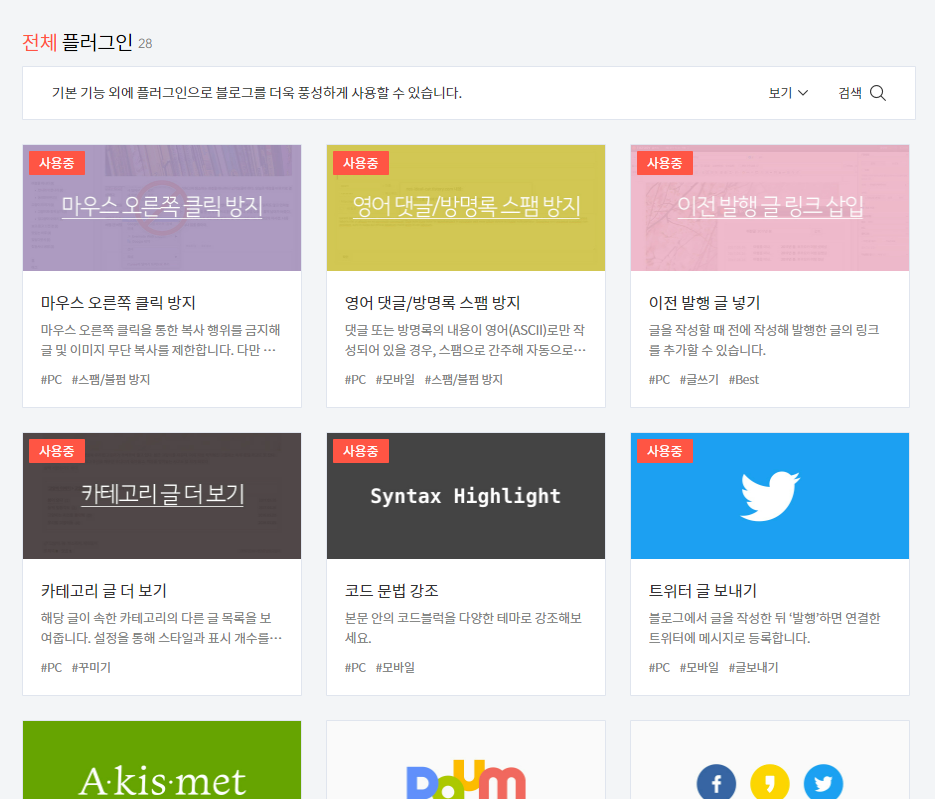Click #꾸미기 tag on 카테고리 글 더 보기
The image size is (935, 799).
click(x=91, y=668)
